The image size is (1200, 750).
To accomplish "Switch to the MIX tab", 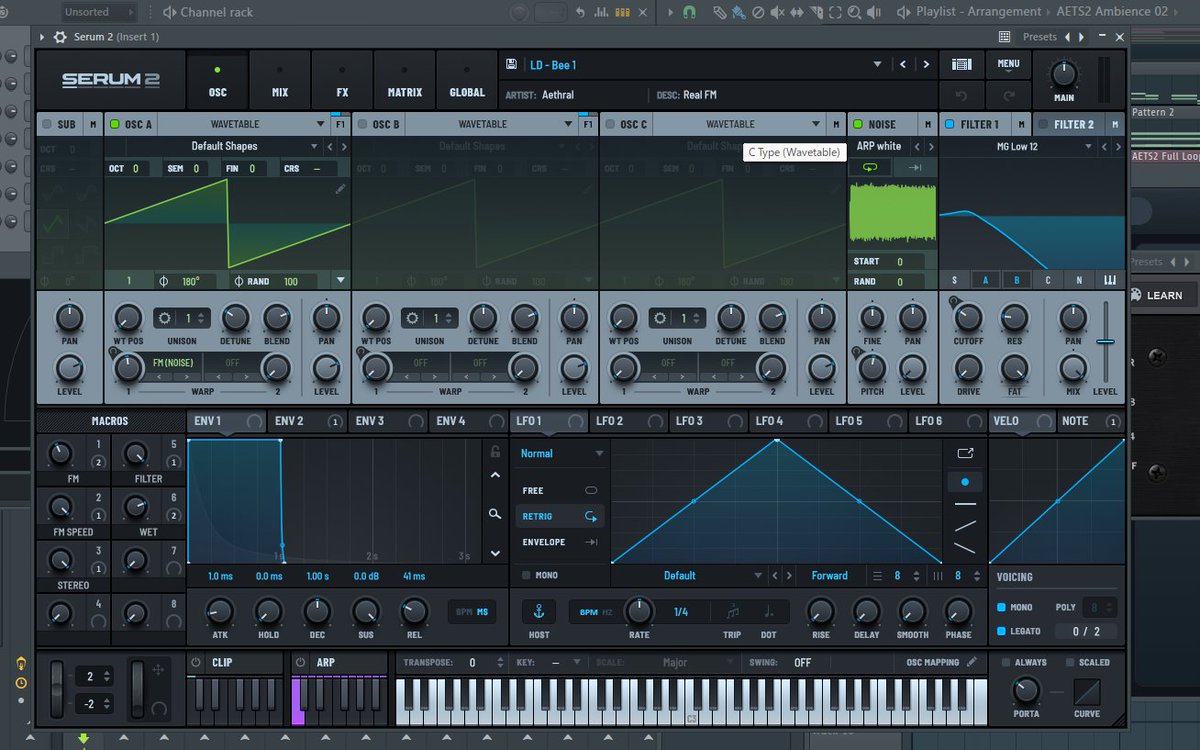I will 280,80.
